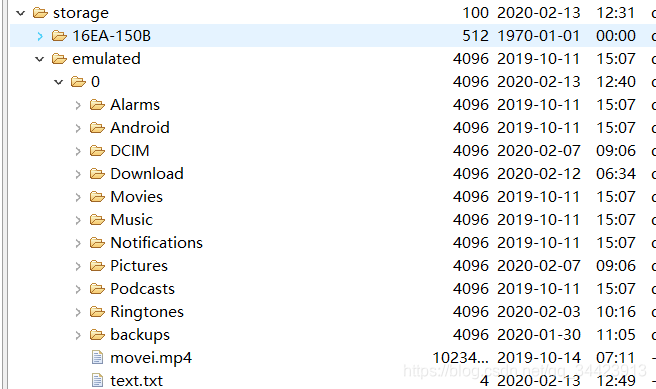Click the text.txt file icon
Image resolution: width=656 pixels, height=389 pixels.
[x=97, y=381]
